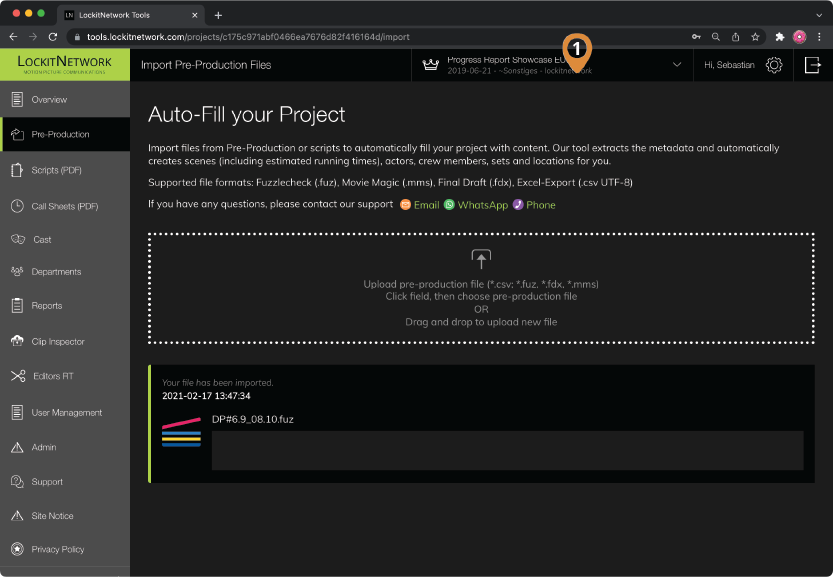Contact support via WhatsApp link

pos(483,205)
